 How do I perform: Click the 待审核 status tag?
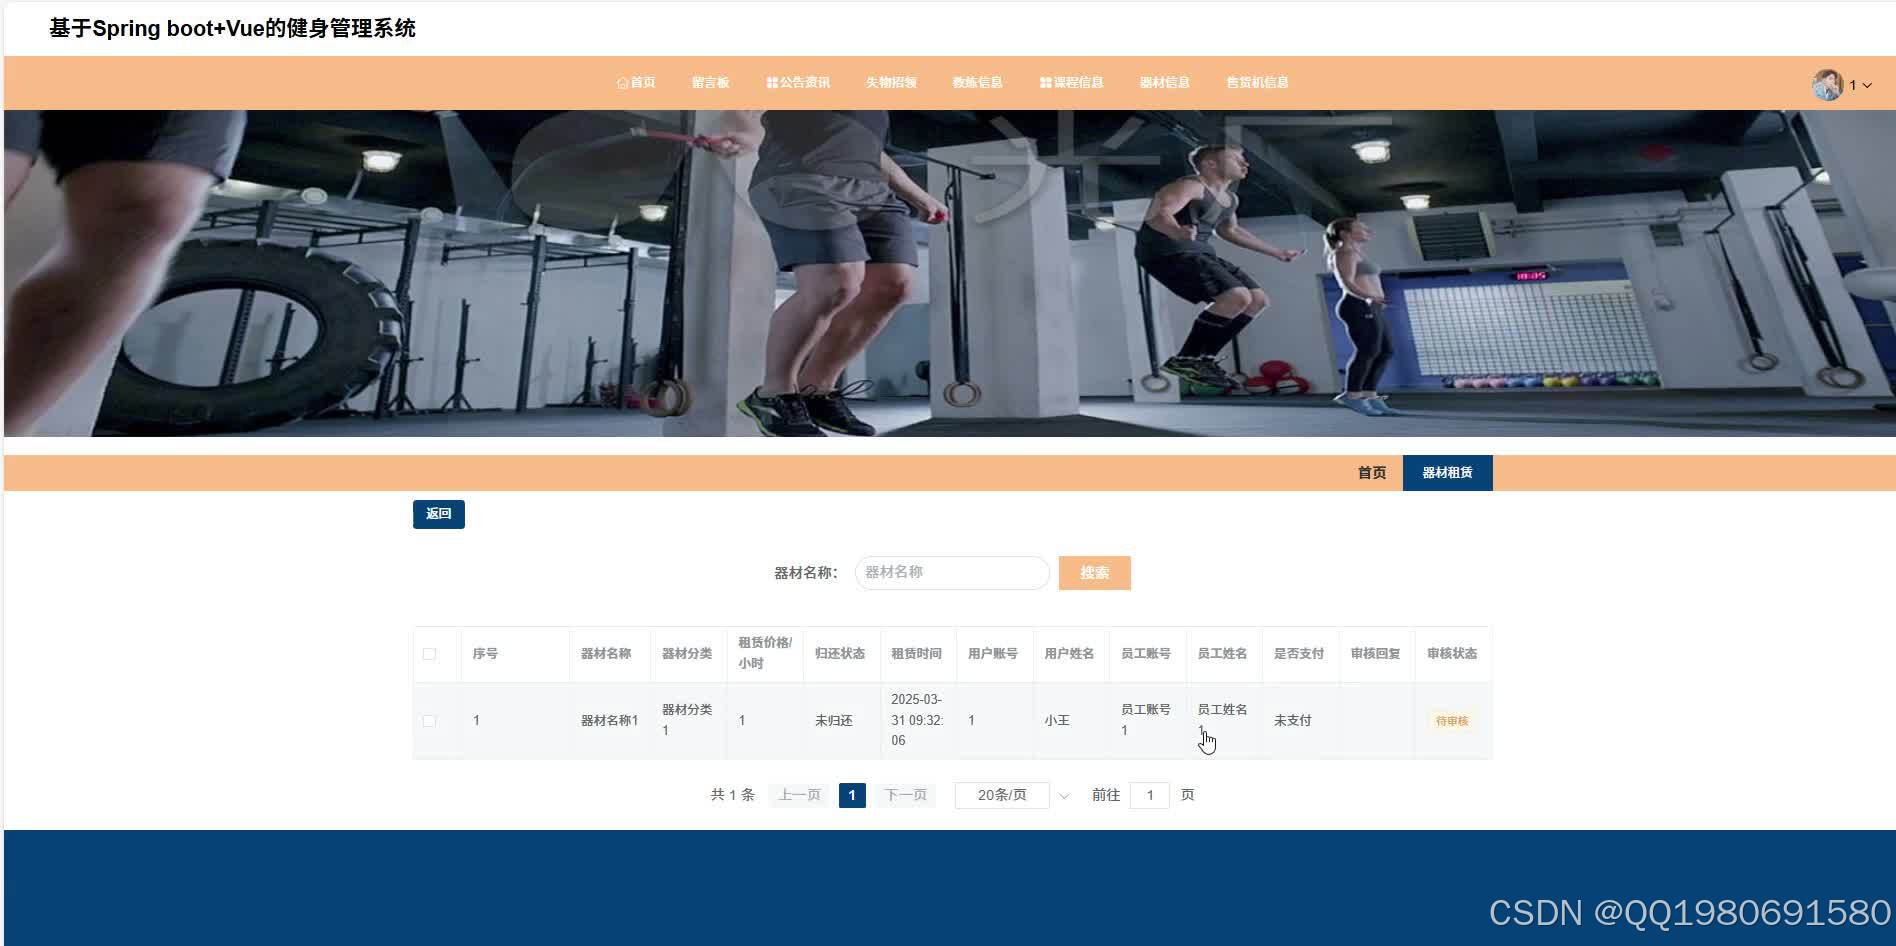[1452, 721]
